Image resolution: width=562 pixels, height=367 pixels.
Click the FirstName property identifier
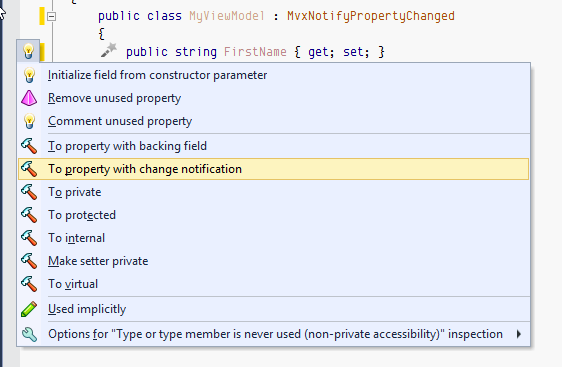[x=255, y=52]
